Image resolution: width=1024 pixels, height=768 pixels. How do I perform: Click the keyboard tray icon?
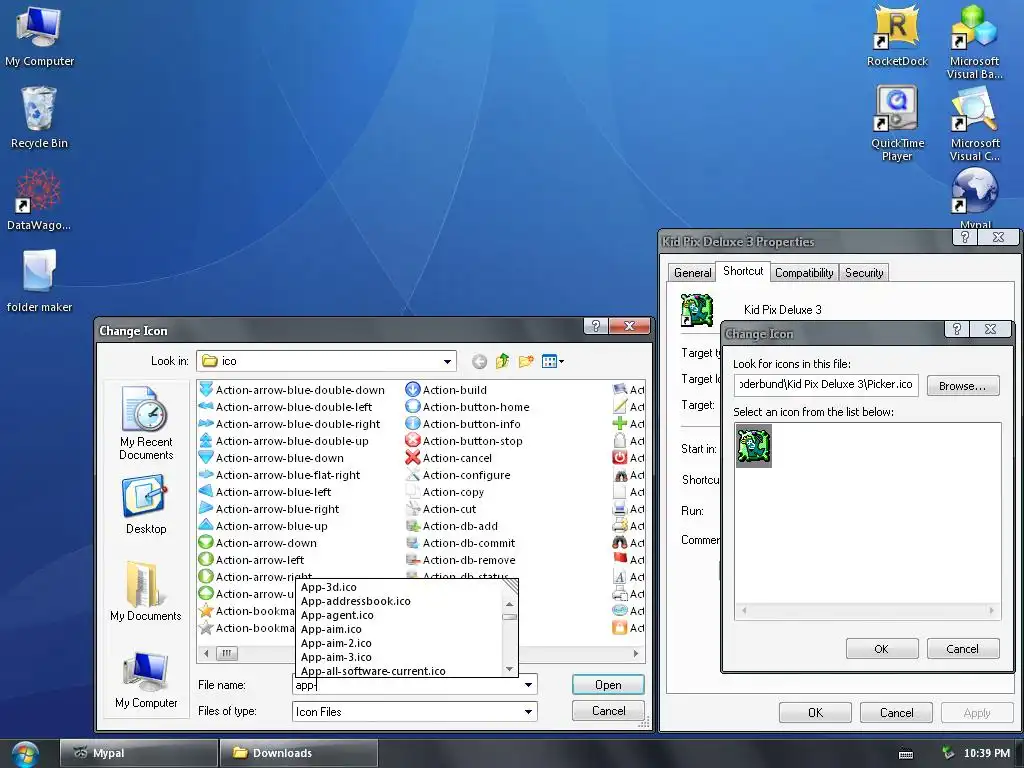(906, 754)
